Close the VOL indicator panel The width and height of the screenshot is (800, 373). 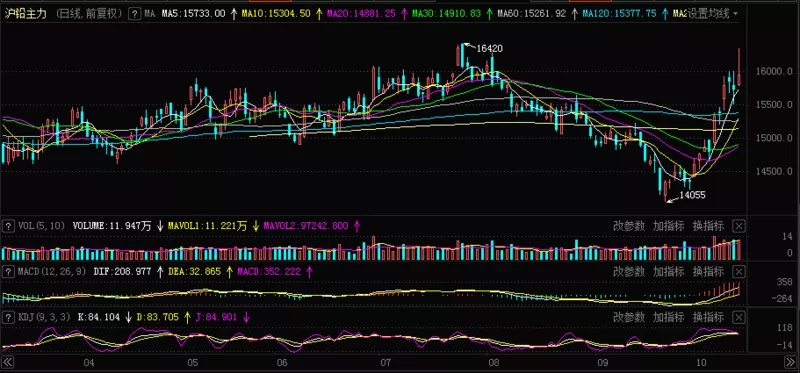[740, 226]
